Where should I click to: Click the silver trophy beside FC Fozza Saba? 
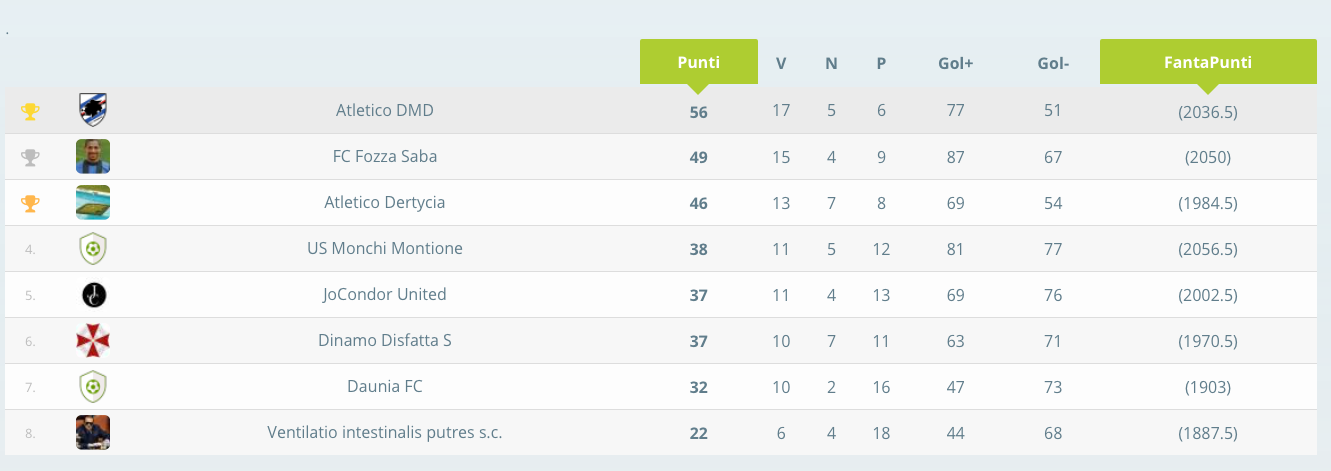30,157
